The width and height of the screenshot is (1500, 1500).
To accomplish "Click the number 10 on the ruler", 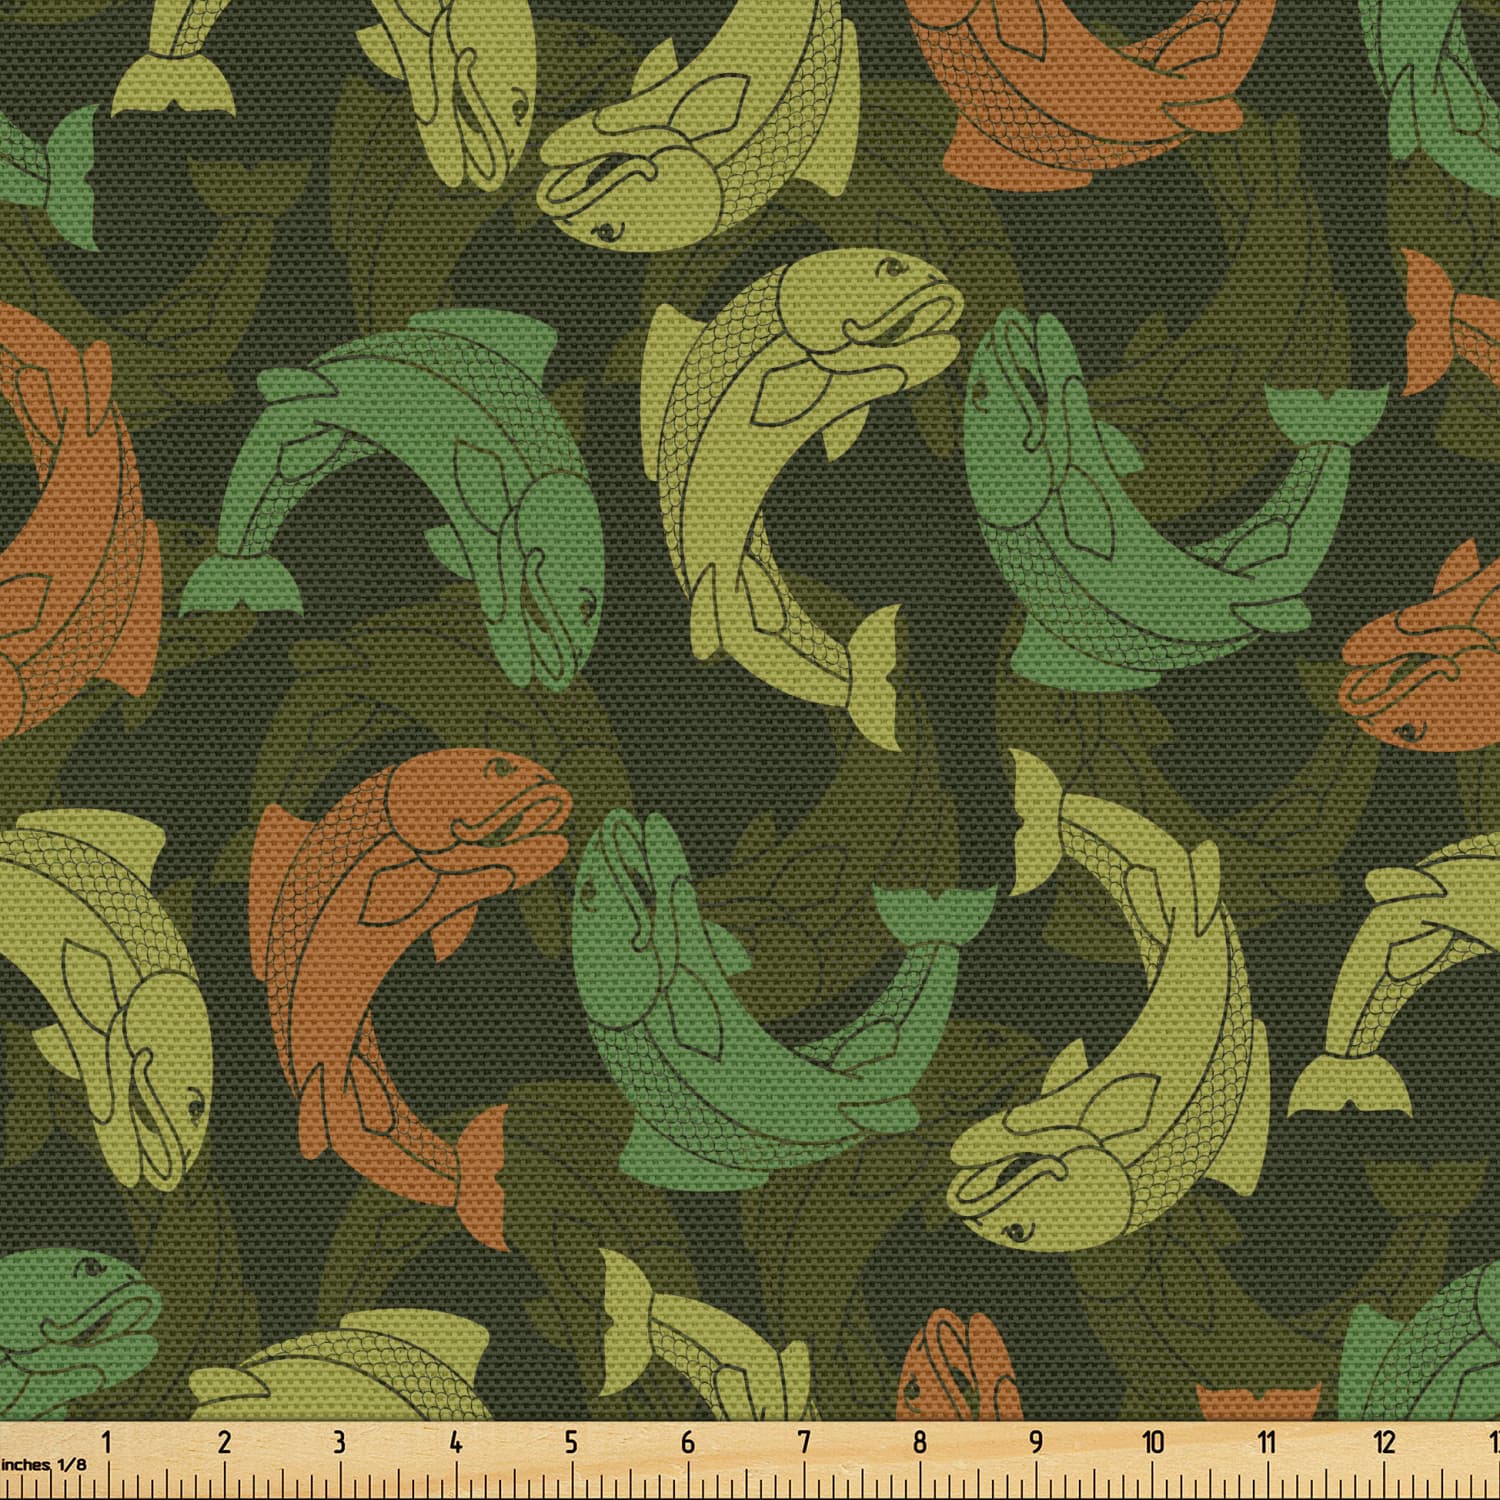I will point(1153,1441).
